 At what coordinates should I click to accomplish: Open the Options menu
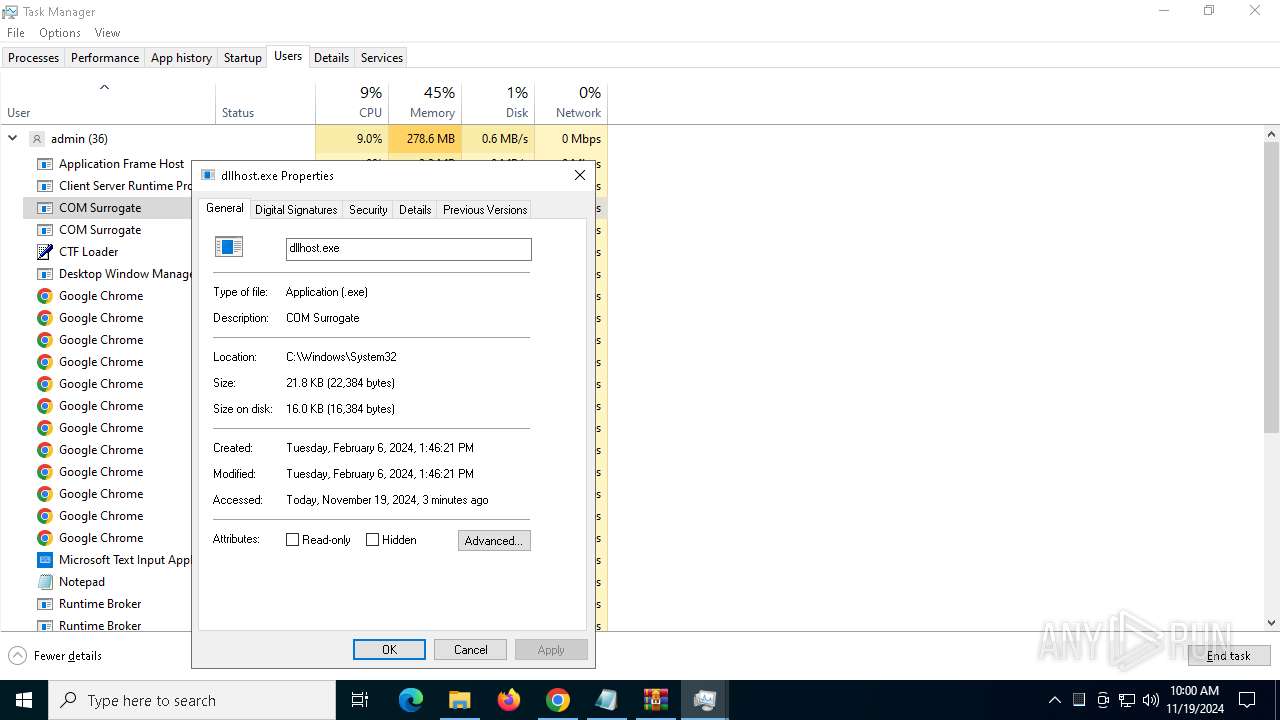click(60, 33)
